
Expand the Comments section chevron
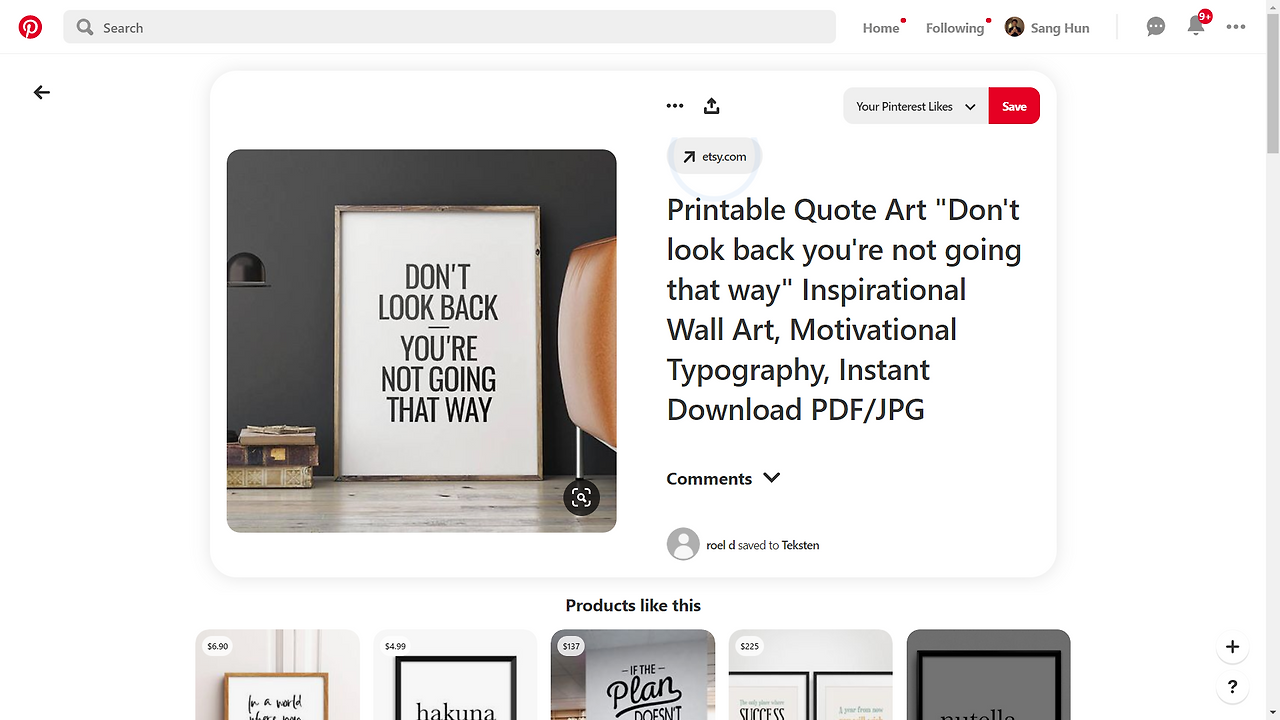(772, 478)
